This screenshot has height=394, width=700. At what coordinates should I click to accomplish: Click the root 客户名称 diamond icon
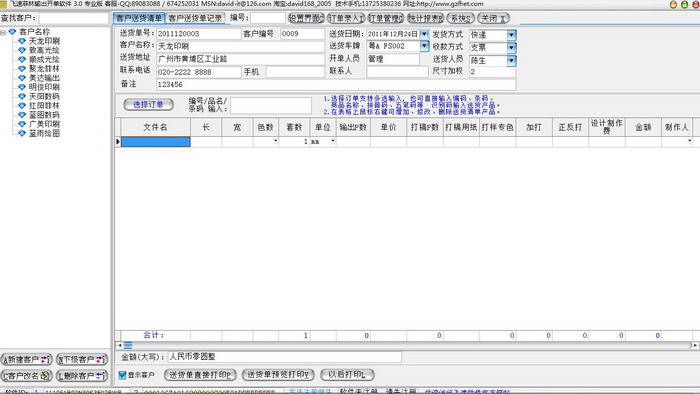click(x=12, y=32)
